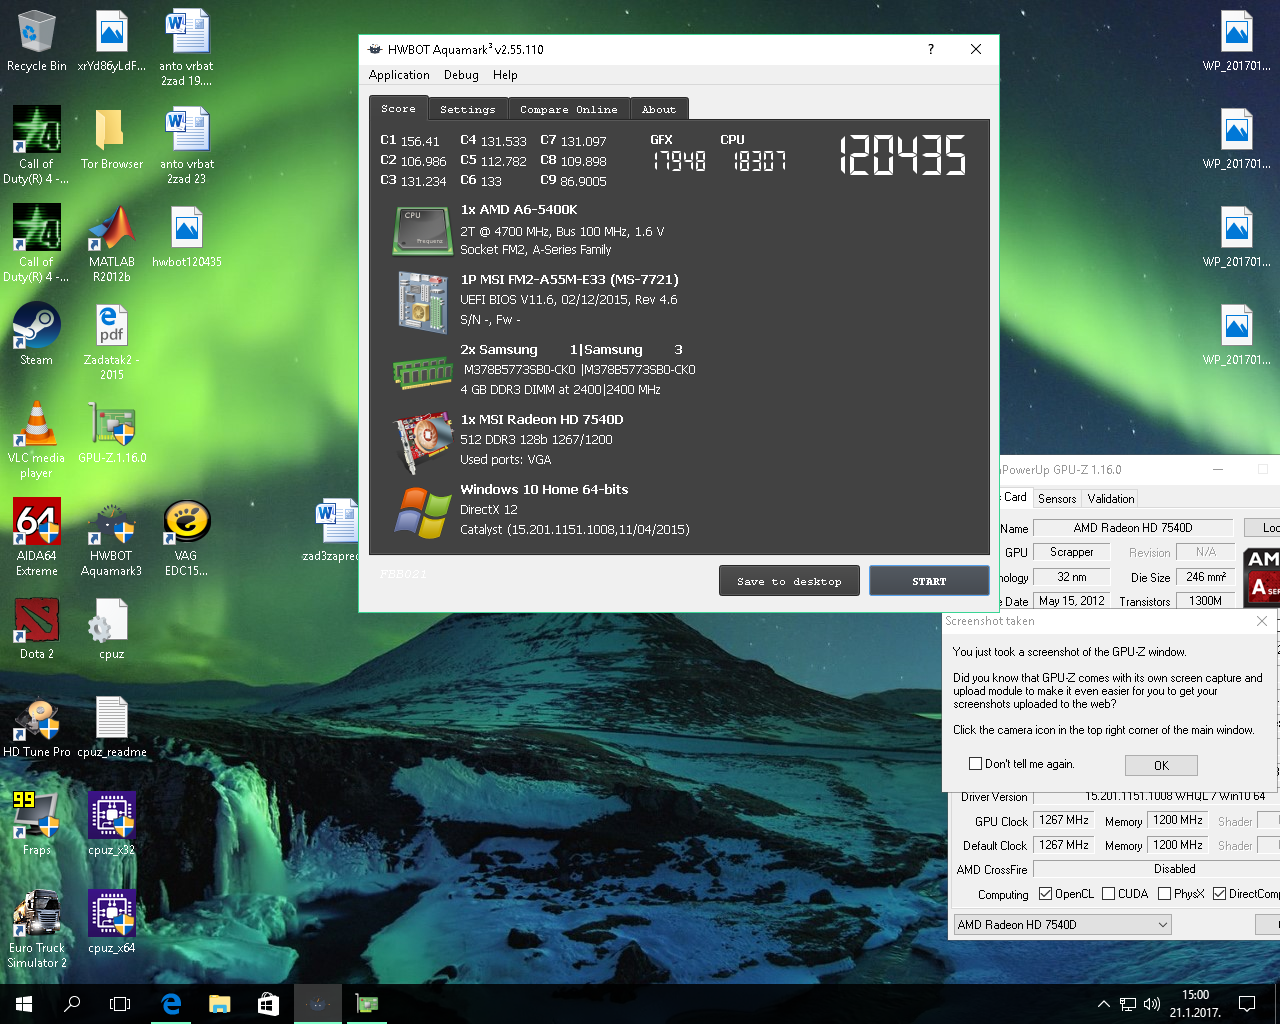This screenshot has width=1280, height=1024.
Task: Launch Euro Truck Simulator 2 shortcut
Action: pos(37,930)
